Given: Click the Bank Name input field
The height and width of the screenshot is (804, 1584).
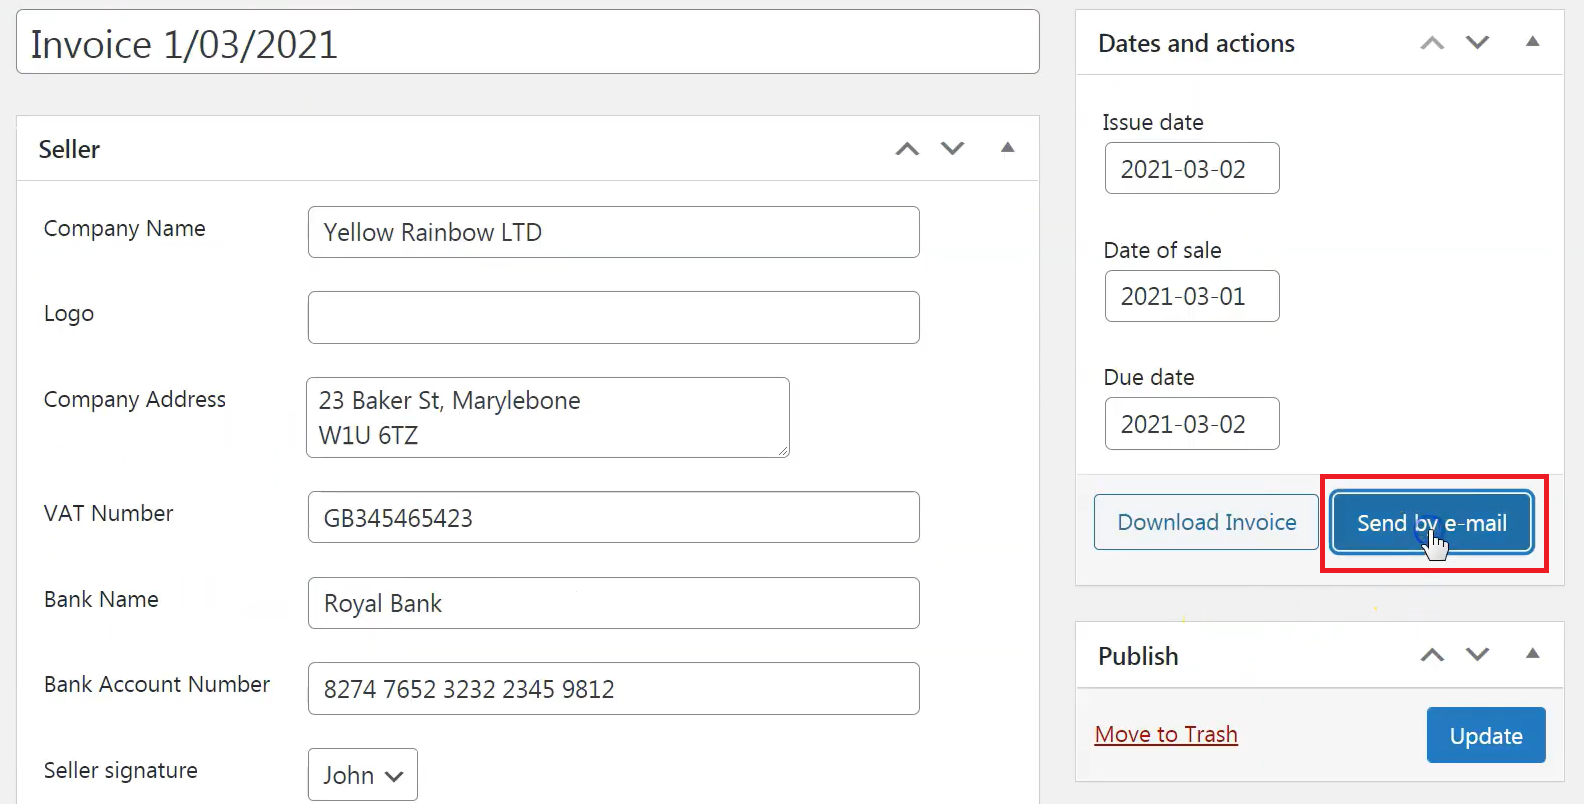Looking at the screenshot, I should click(x=614, y=603).
